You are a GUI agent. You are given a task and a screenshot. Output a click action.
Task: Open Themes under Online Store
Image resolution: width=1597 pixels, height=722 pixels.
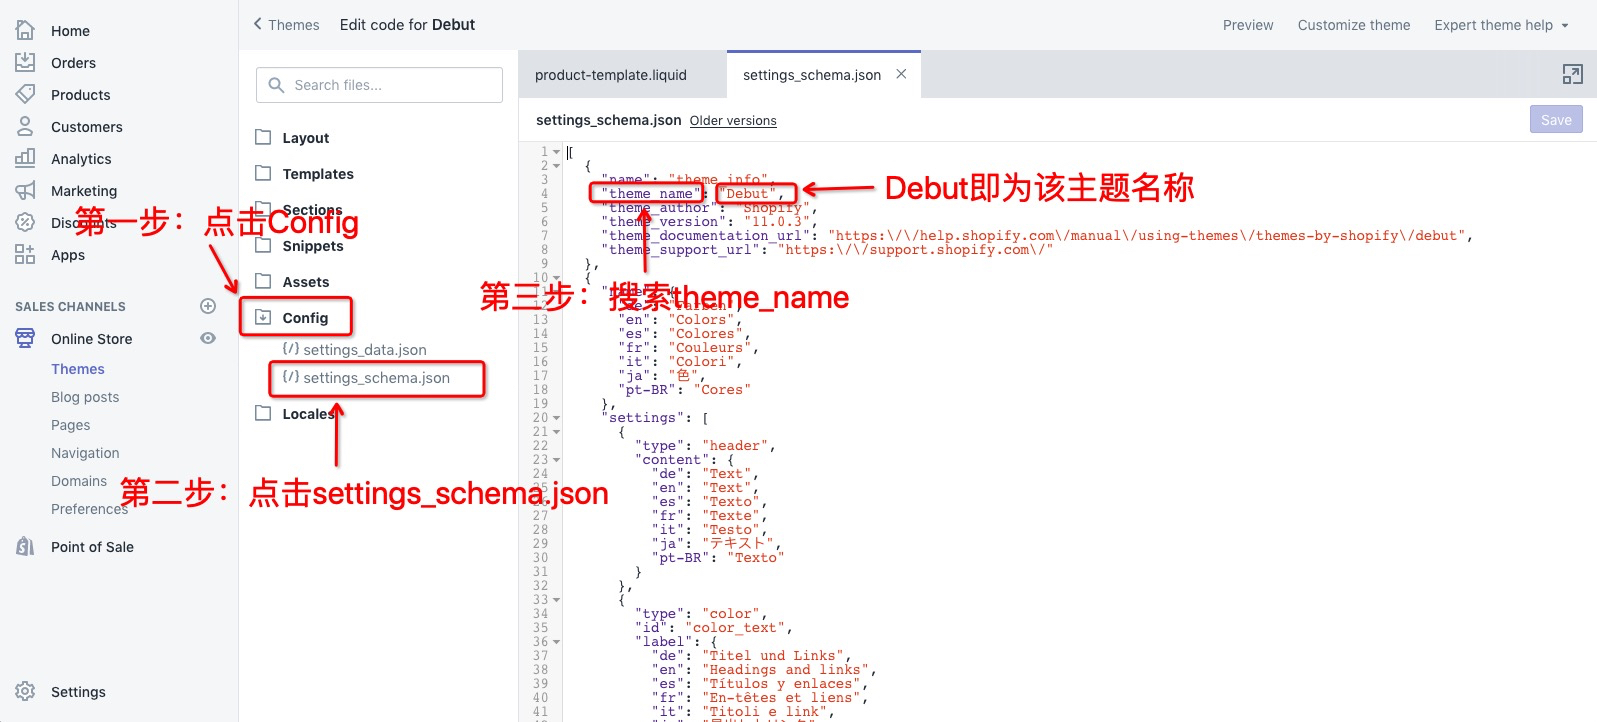(x=78, y=369)
